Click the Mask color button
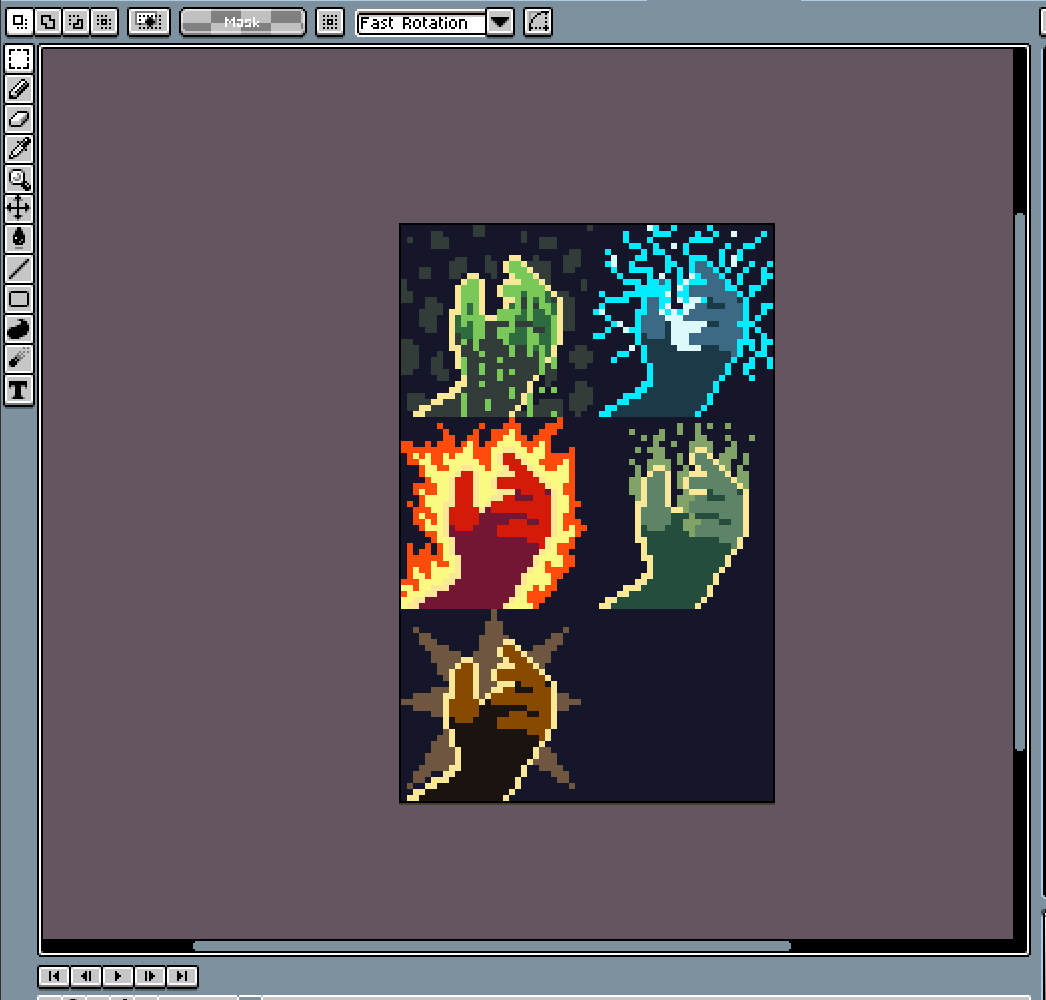 click(x=243, y=22)
